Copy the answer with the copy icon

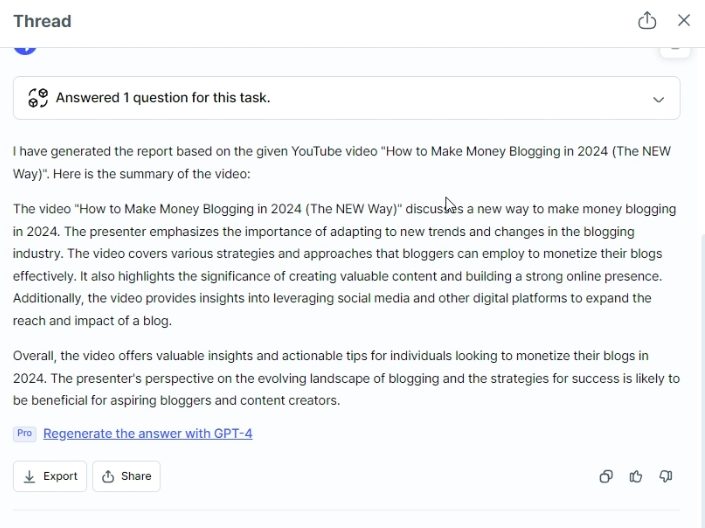coord(606,476)
